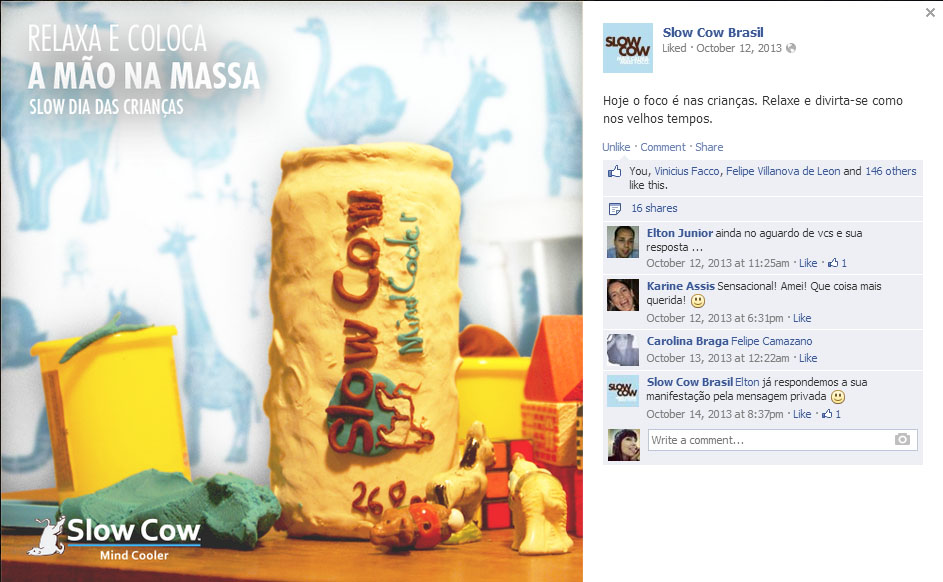This screenshot has height=582, width=943.
Task: Click the camera attach photo icon
Action: pyautogui.click(x=902, y=440)
